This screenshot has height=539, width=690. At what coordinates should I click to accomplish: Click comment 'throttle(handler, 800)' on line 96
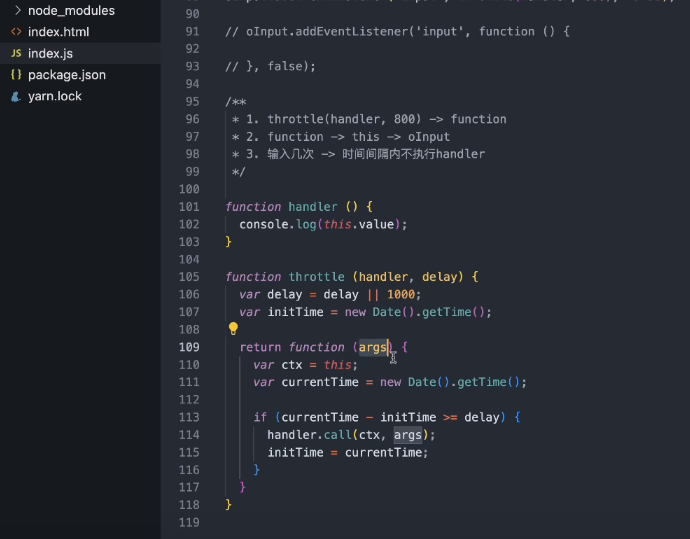click(x=345, y=119)
